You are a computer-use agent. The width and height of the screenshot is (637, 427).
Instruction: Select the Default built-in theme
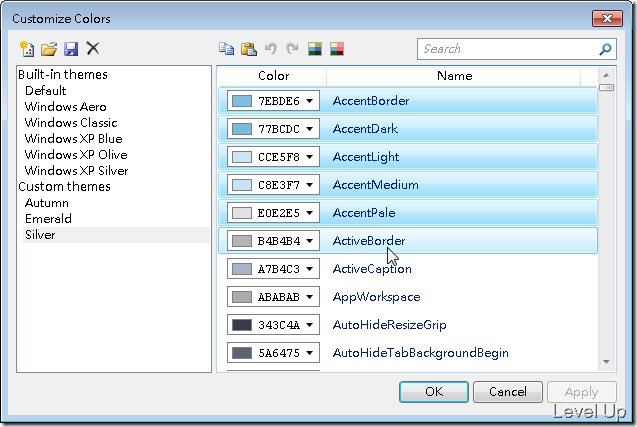(x=46, y=91)
